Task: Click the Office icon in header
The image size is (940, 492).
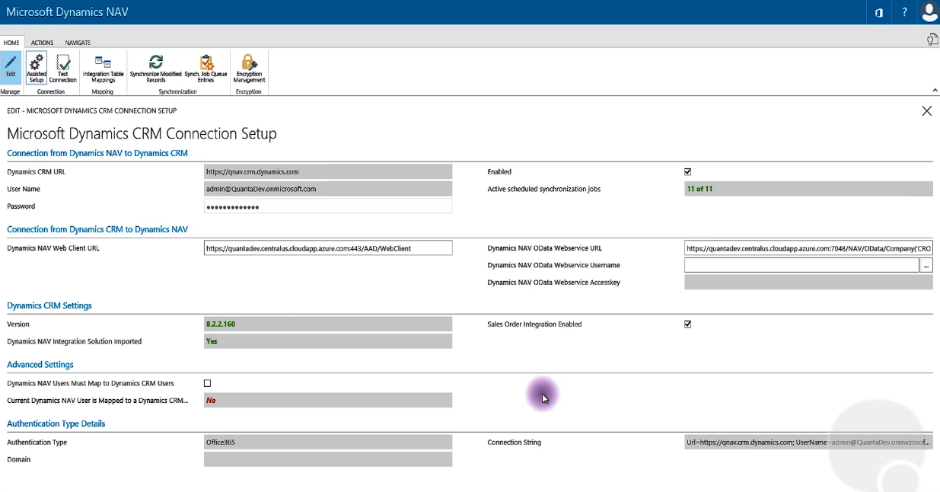Action: [879, 12]
